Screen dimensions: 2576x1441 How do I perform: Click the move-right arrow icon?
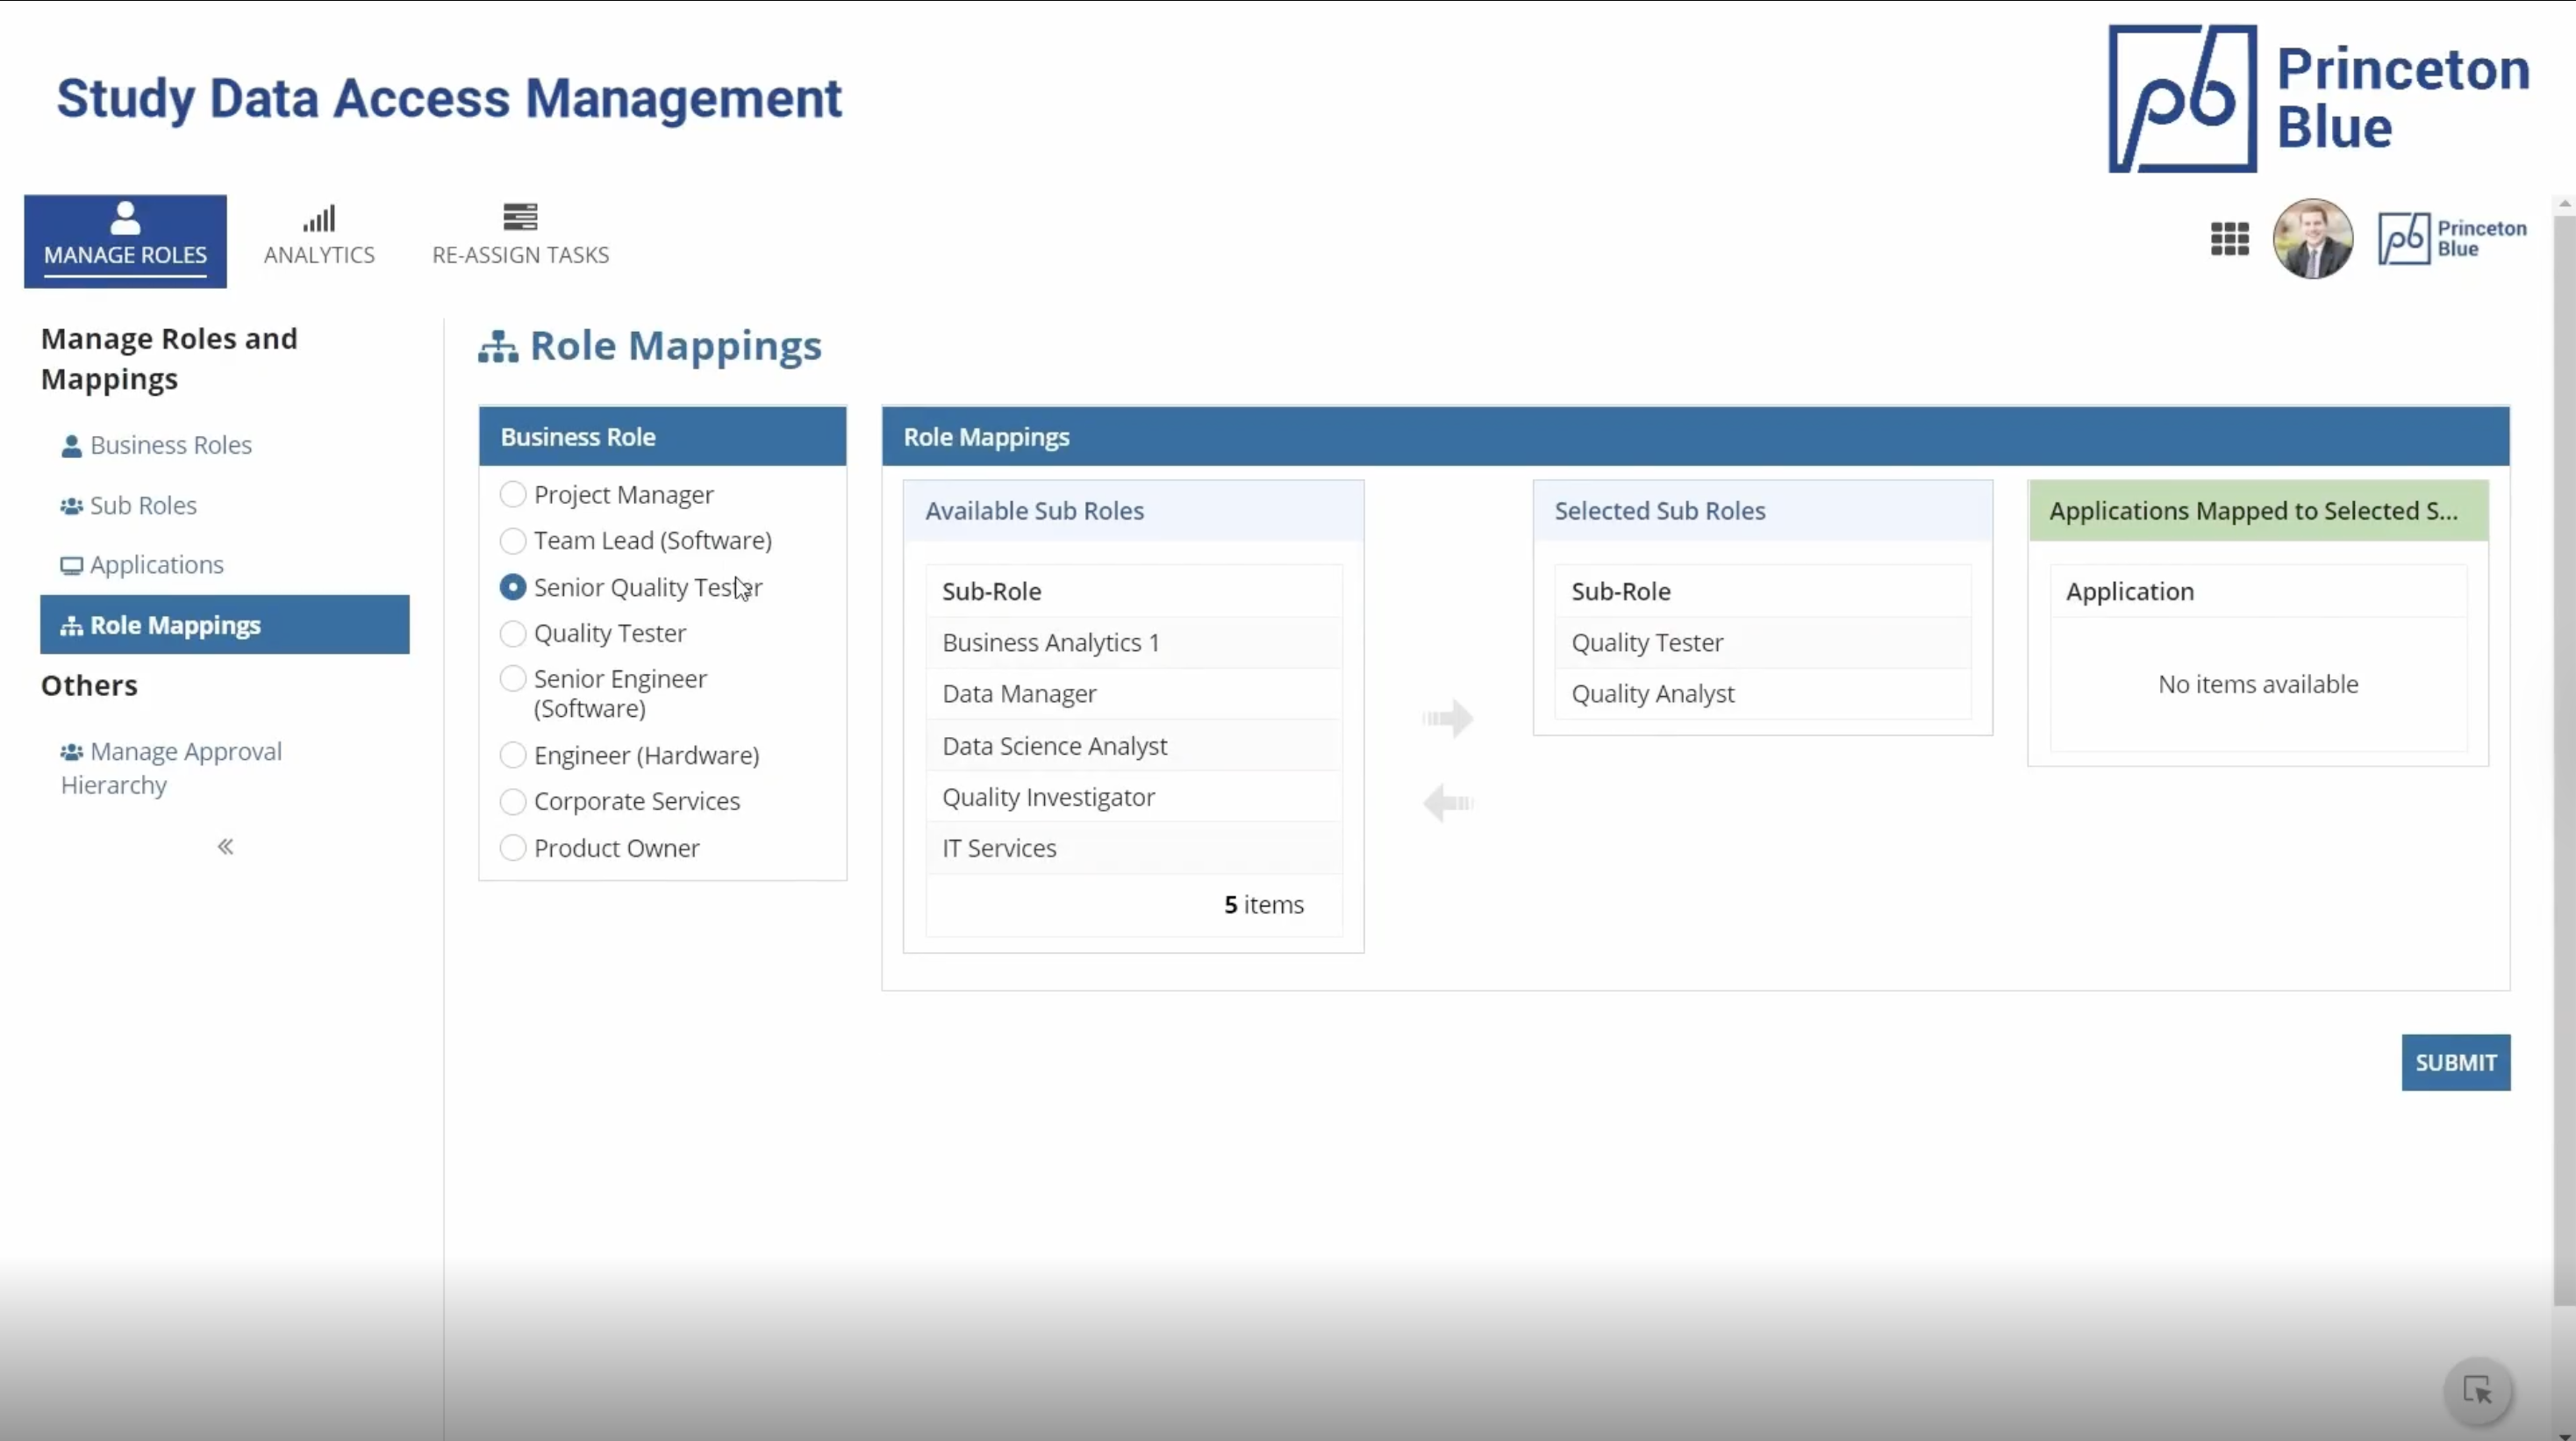pyautogui.click(x=1447, y=718)
